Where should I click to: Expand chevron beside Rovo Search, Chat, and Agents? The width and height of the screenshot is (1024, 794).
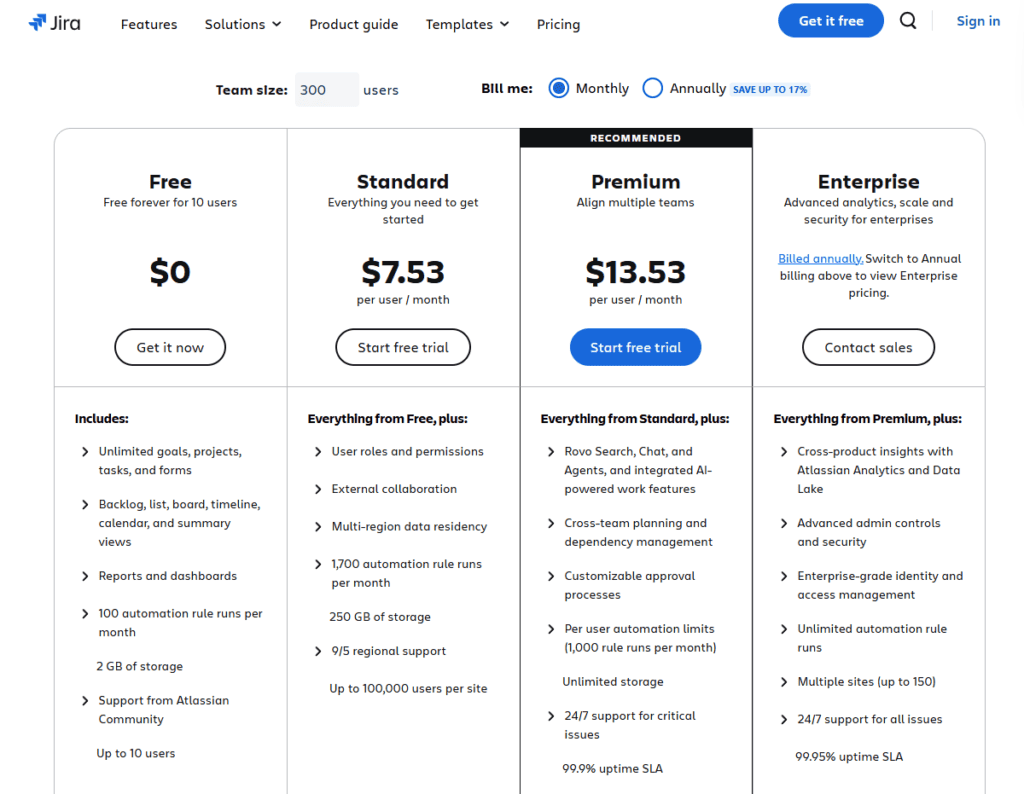(x=551, y=452)
